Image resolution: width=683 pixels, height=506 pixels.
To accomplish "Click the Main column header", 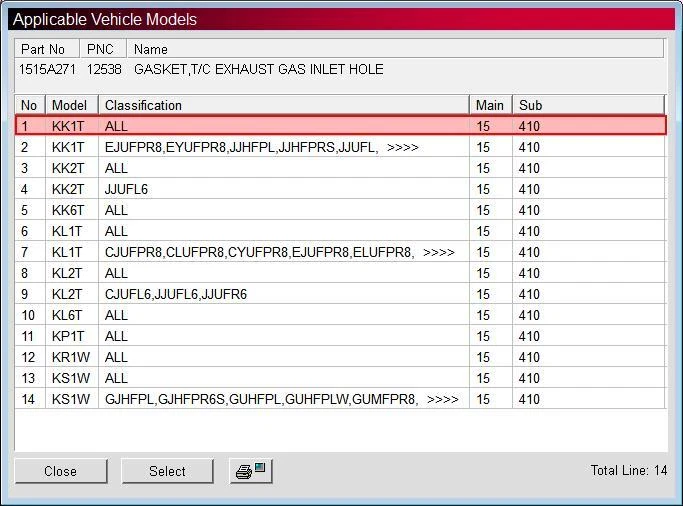I will point(491,105).
